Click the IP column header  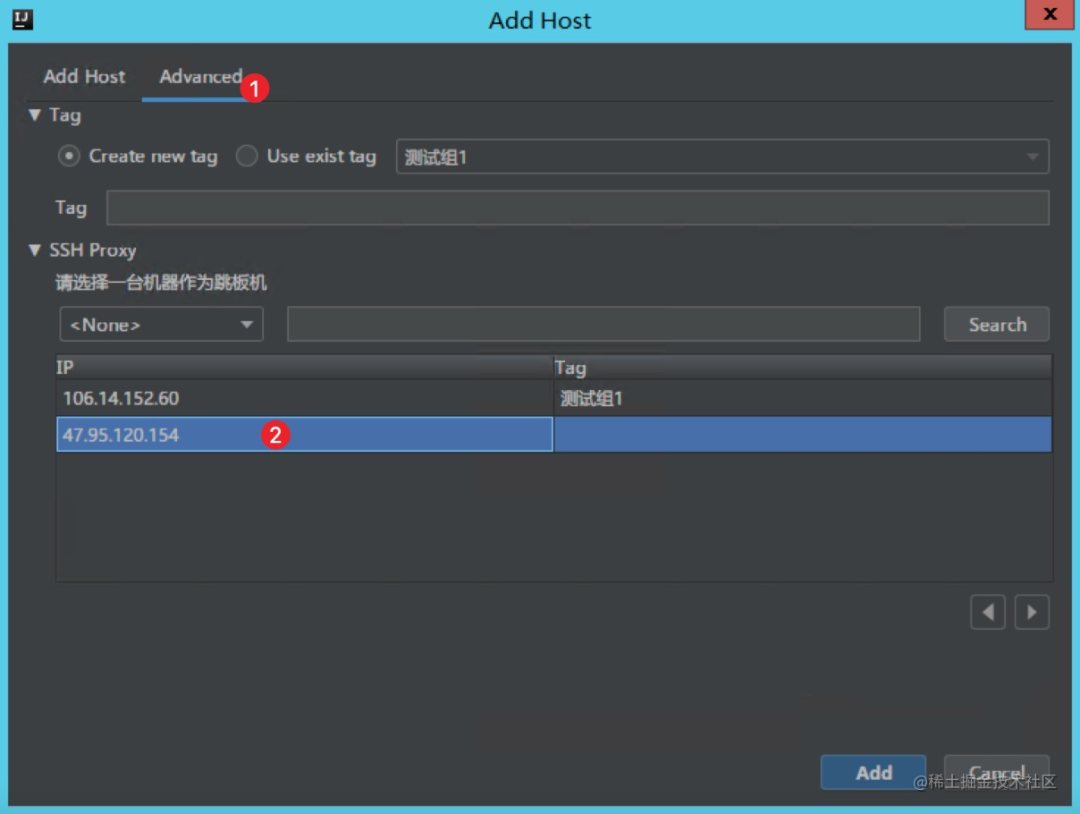[x=304, y=367]
